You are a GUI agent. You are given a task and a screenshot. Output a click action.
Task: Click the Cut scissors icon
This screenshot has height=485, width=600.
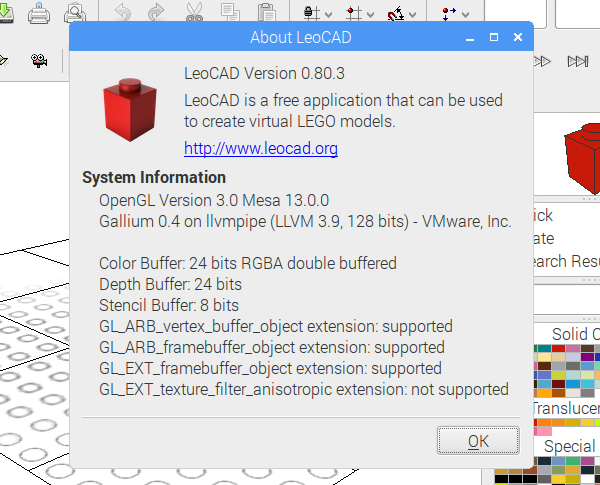[194, 12]
